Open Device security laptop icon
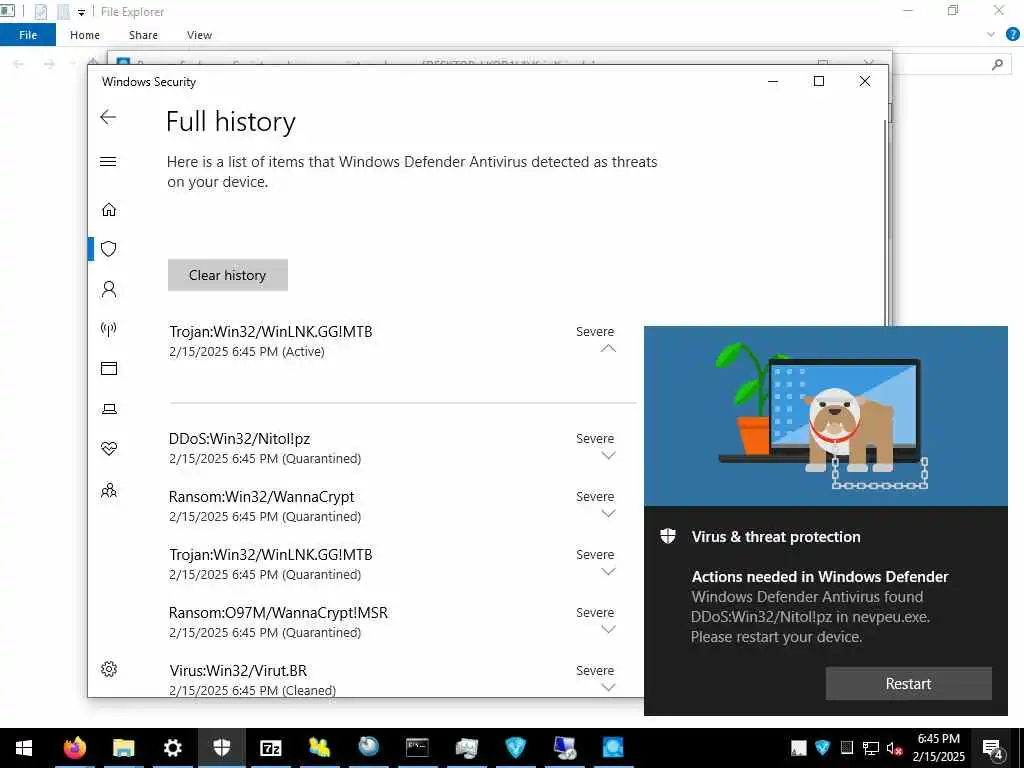This screenshot has width=1024, height=768. pos(109,409)
